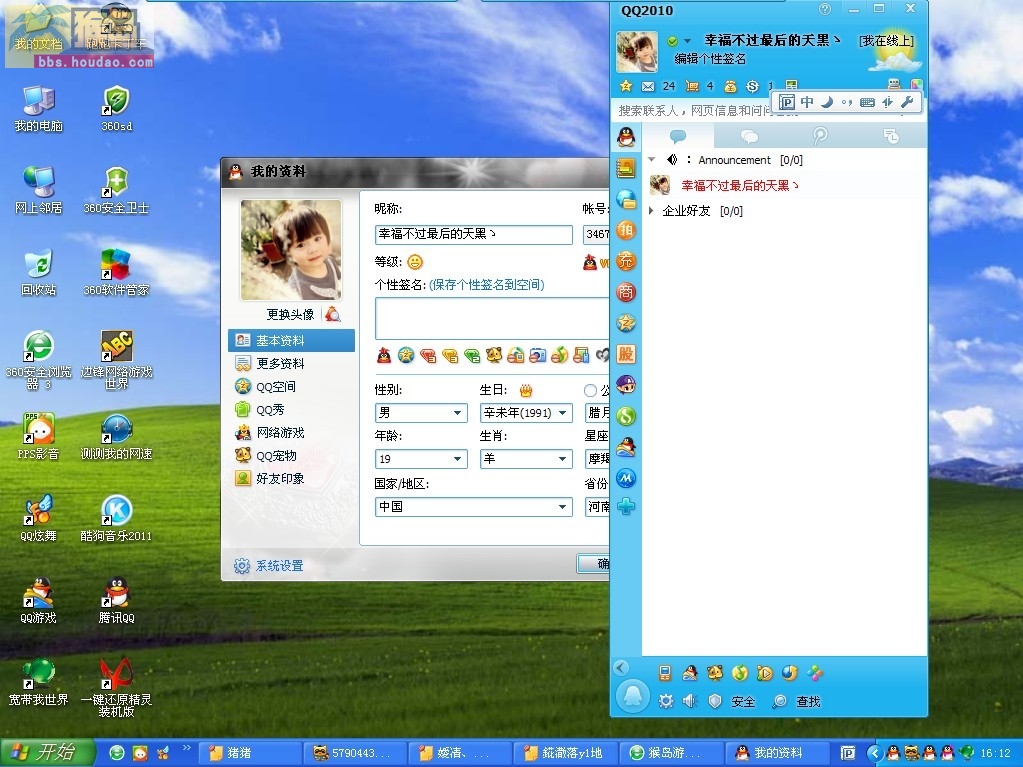
Task: Open the globe folder icon in QQ sidebar
Action: coord(626,199)
